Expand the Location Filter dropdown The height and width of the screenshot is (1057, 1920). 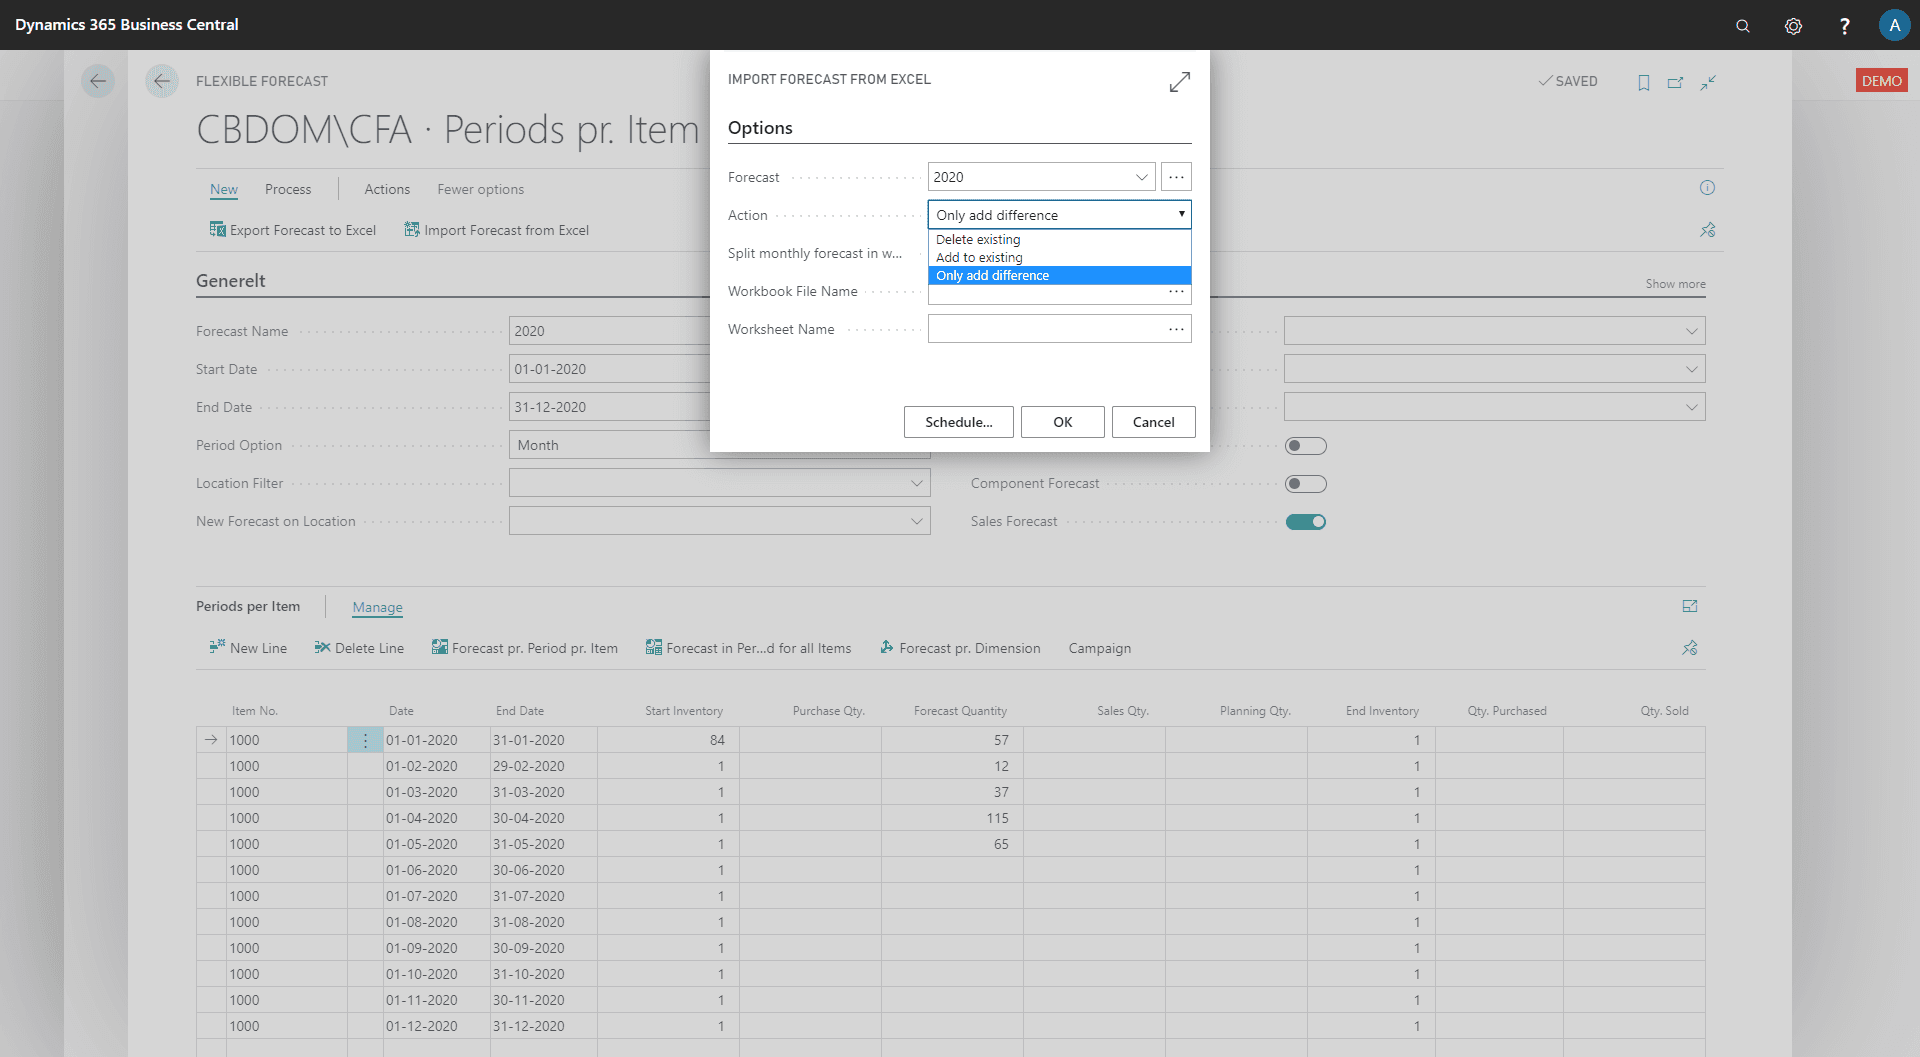click(x=916, y=484)
